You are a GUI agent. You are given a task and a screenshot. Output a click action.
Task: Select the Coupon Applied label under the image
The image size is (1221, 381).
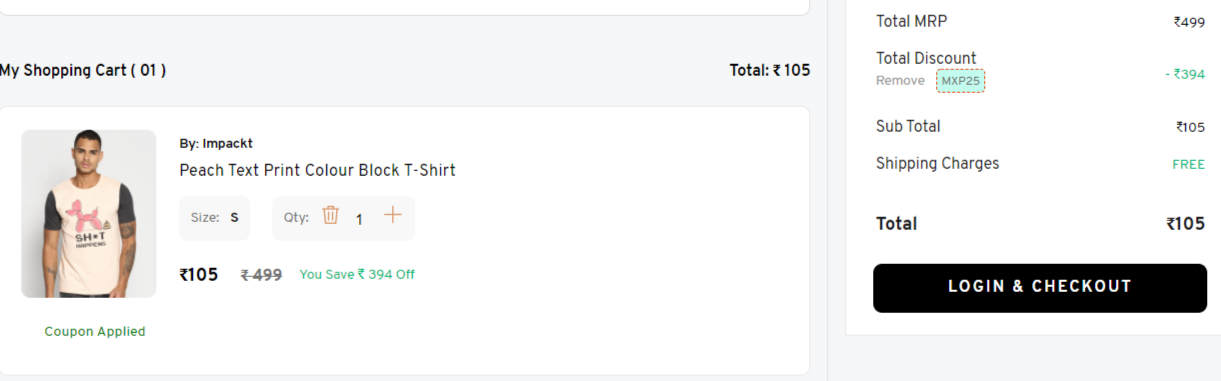pyautogui.click(x=95, y=331)
